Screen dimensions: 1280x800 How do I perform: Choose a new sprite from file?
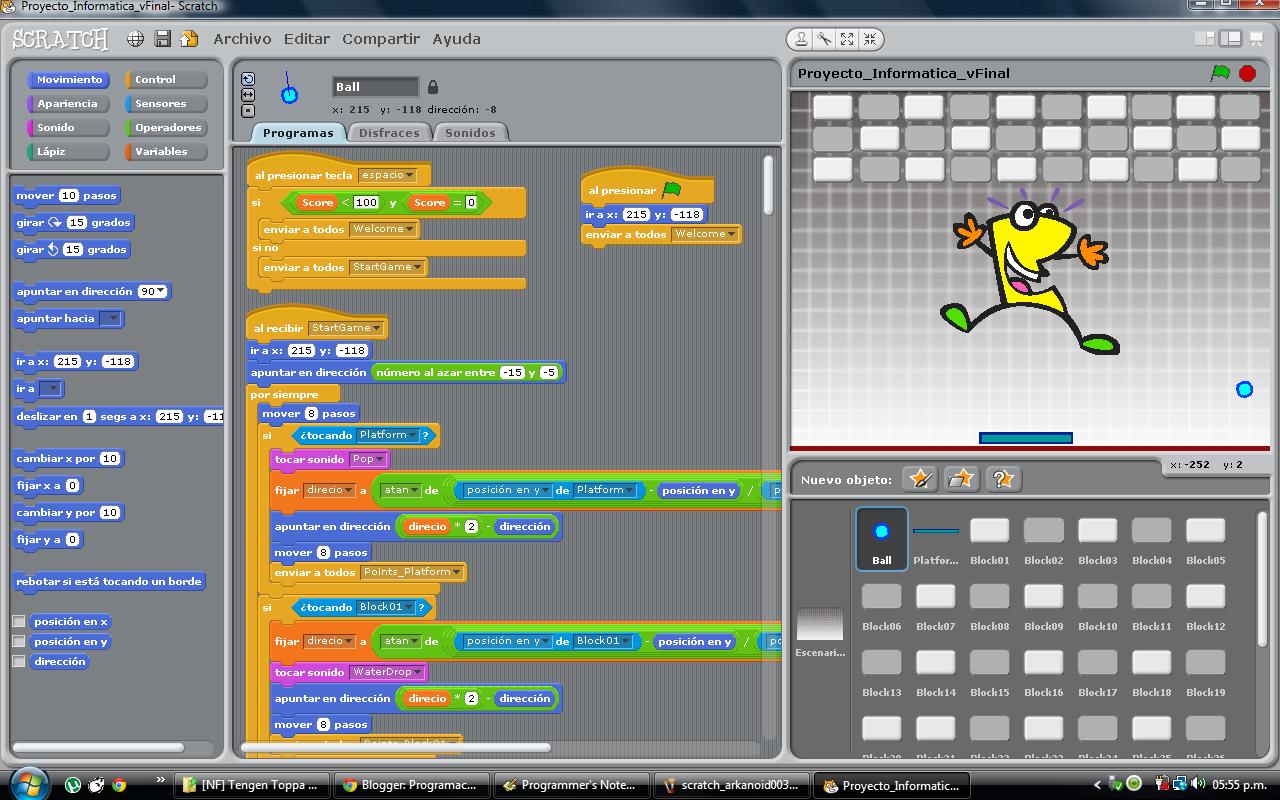[961, 479]
